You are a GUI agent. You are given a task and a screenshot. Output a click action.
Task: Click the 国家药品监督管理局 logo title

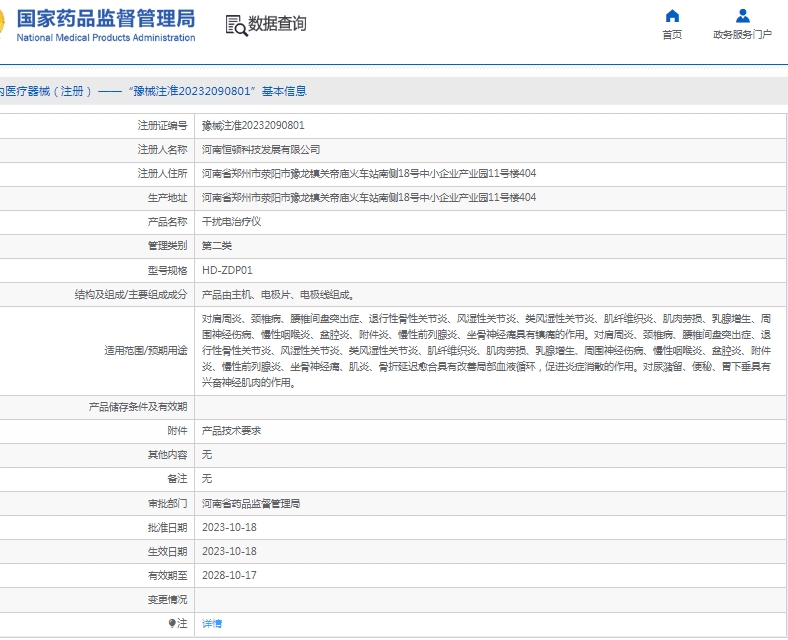pos(106,19)
